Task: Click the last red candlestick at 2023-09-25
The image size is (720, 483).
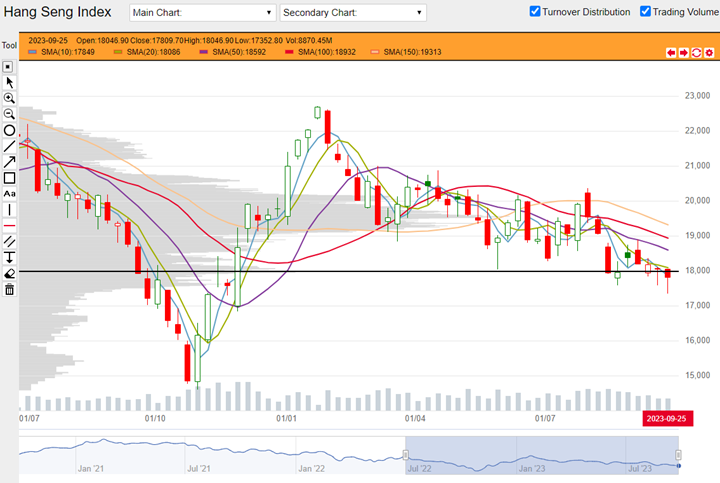Action: tap(668, 274)
